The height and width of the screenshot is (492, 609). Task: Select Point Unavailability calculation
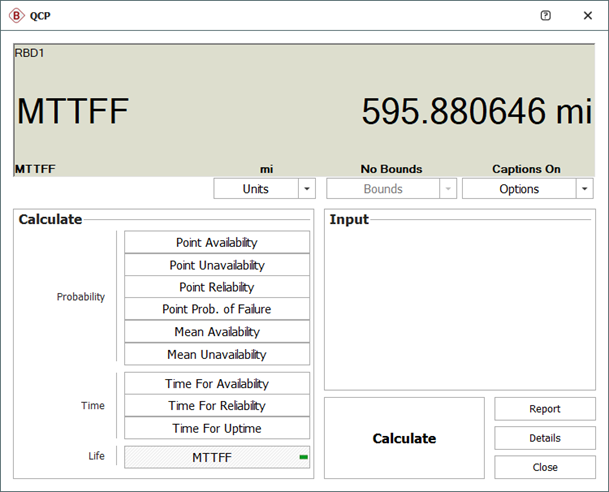[217, 265]
